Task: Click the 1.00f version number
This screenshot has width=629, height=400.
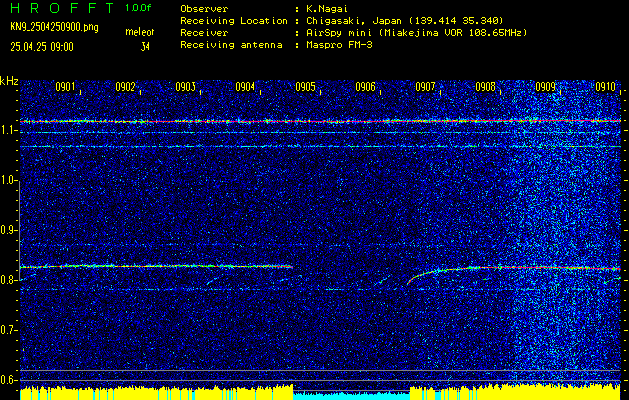Action: click(x=138, y=8)
